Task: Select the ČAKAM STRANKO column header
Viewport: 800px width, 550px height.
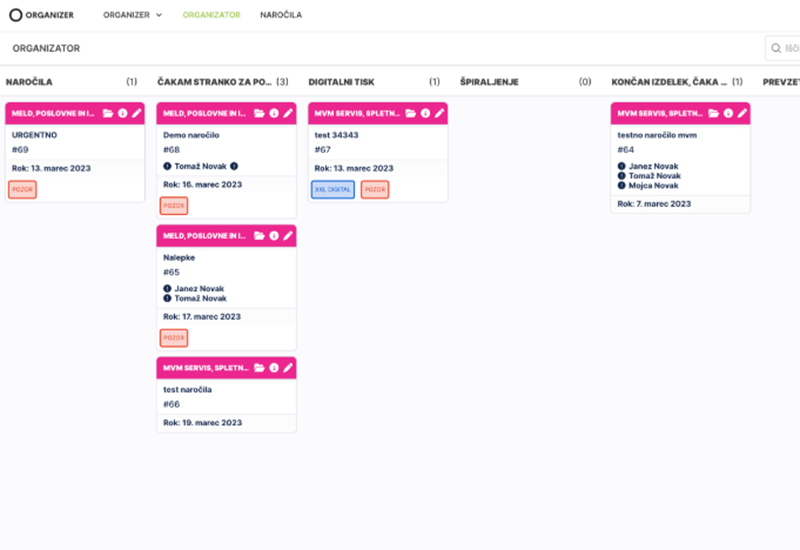Action: tap(215, 81)
